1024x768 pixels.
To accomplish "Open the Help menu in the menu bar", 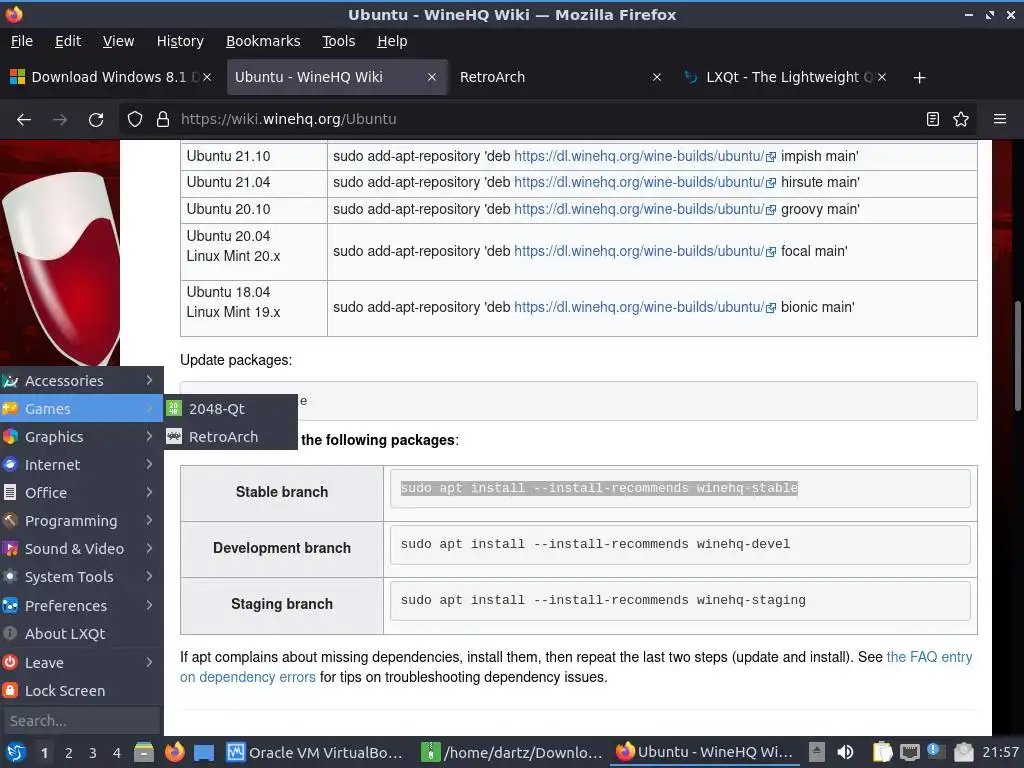I will [x=392, y=41].
